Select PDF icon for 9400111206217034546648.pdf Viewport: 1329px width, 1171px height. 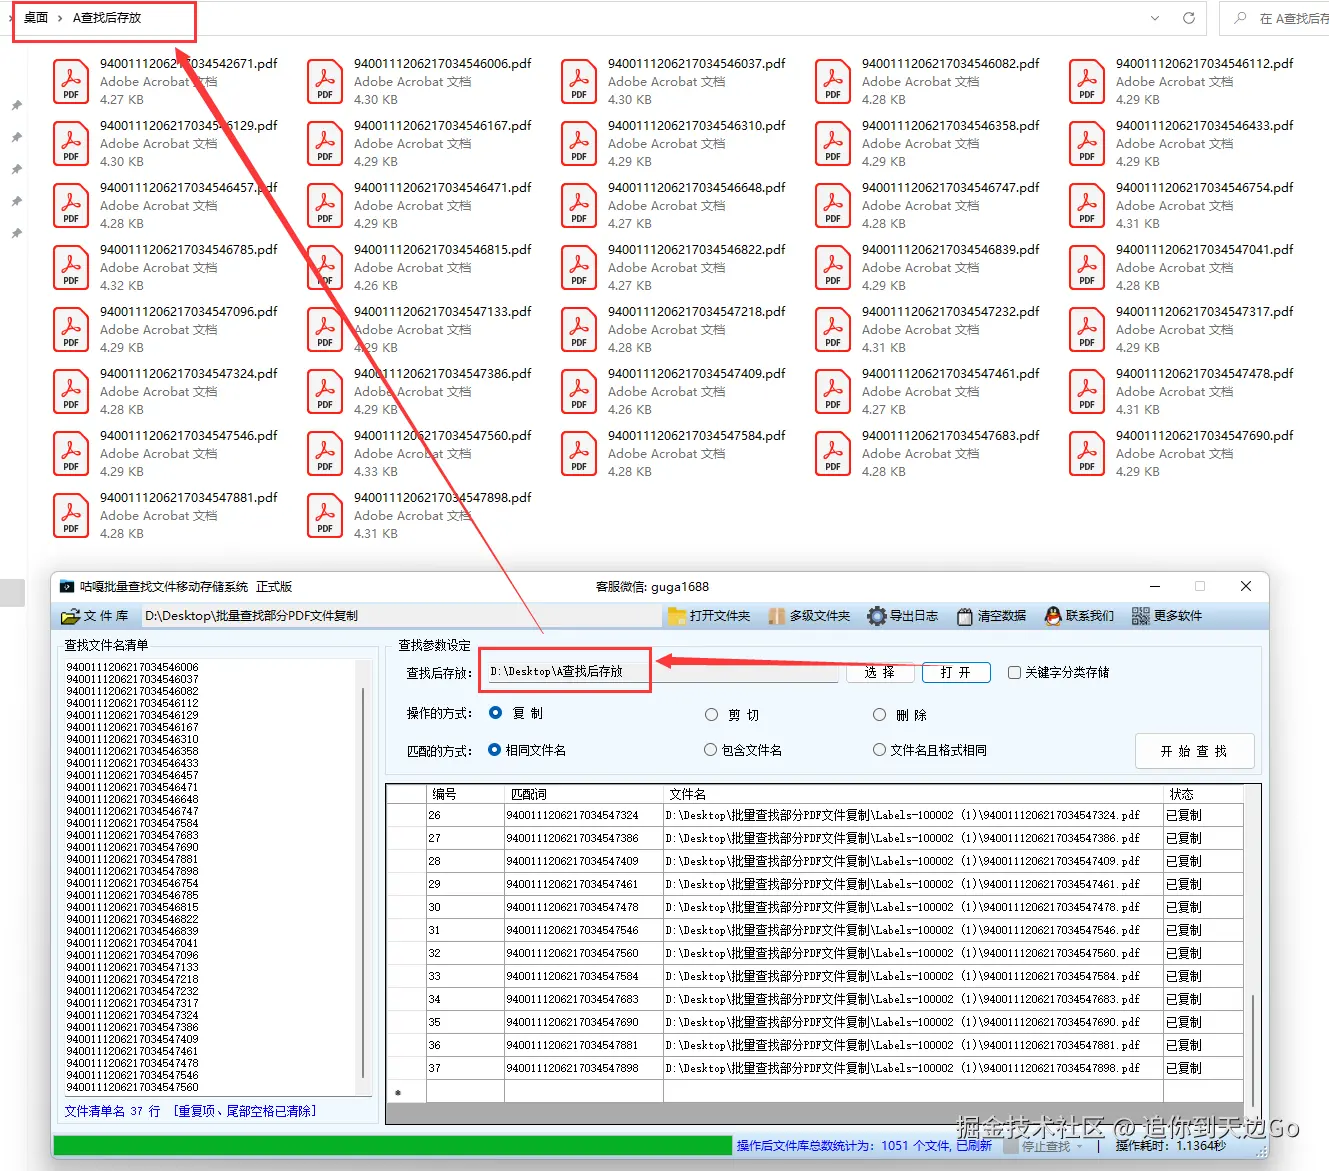click(x=579, y=205)
